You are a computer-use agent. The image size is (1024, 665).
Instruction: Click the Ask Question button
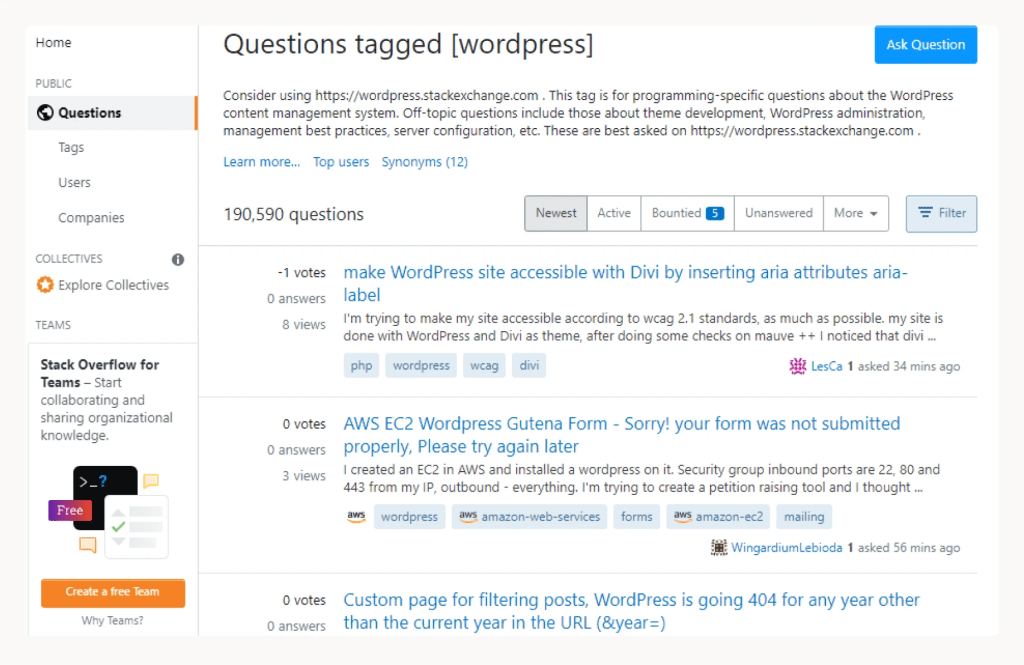pos(925,44)
